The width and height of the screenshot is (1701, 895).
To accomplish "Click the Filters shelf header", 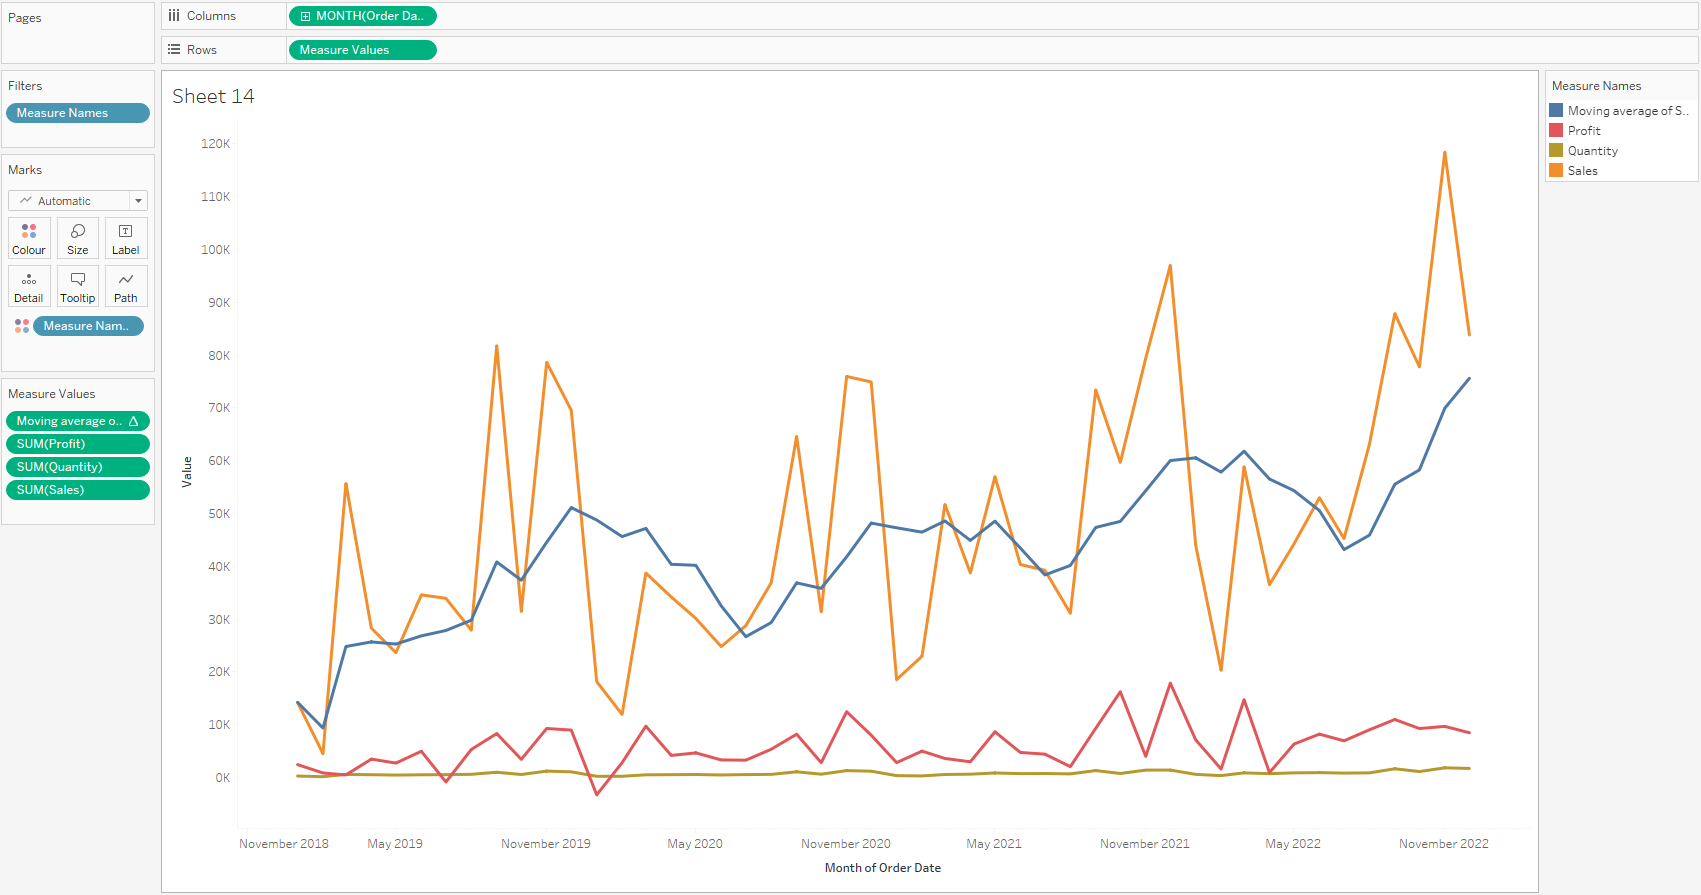I will point(25,86).
